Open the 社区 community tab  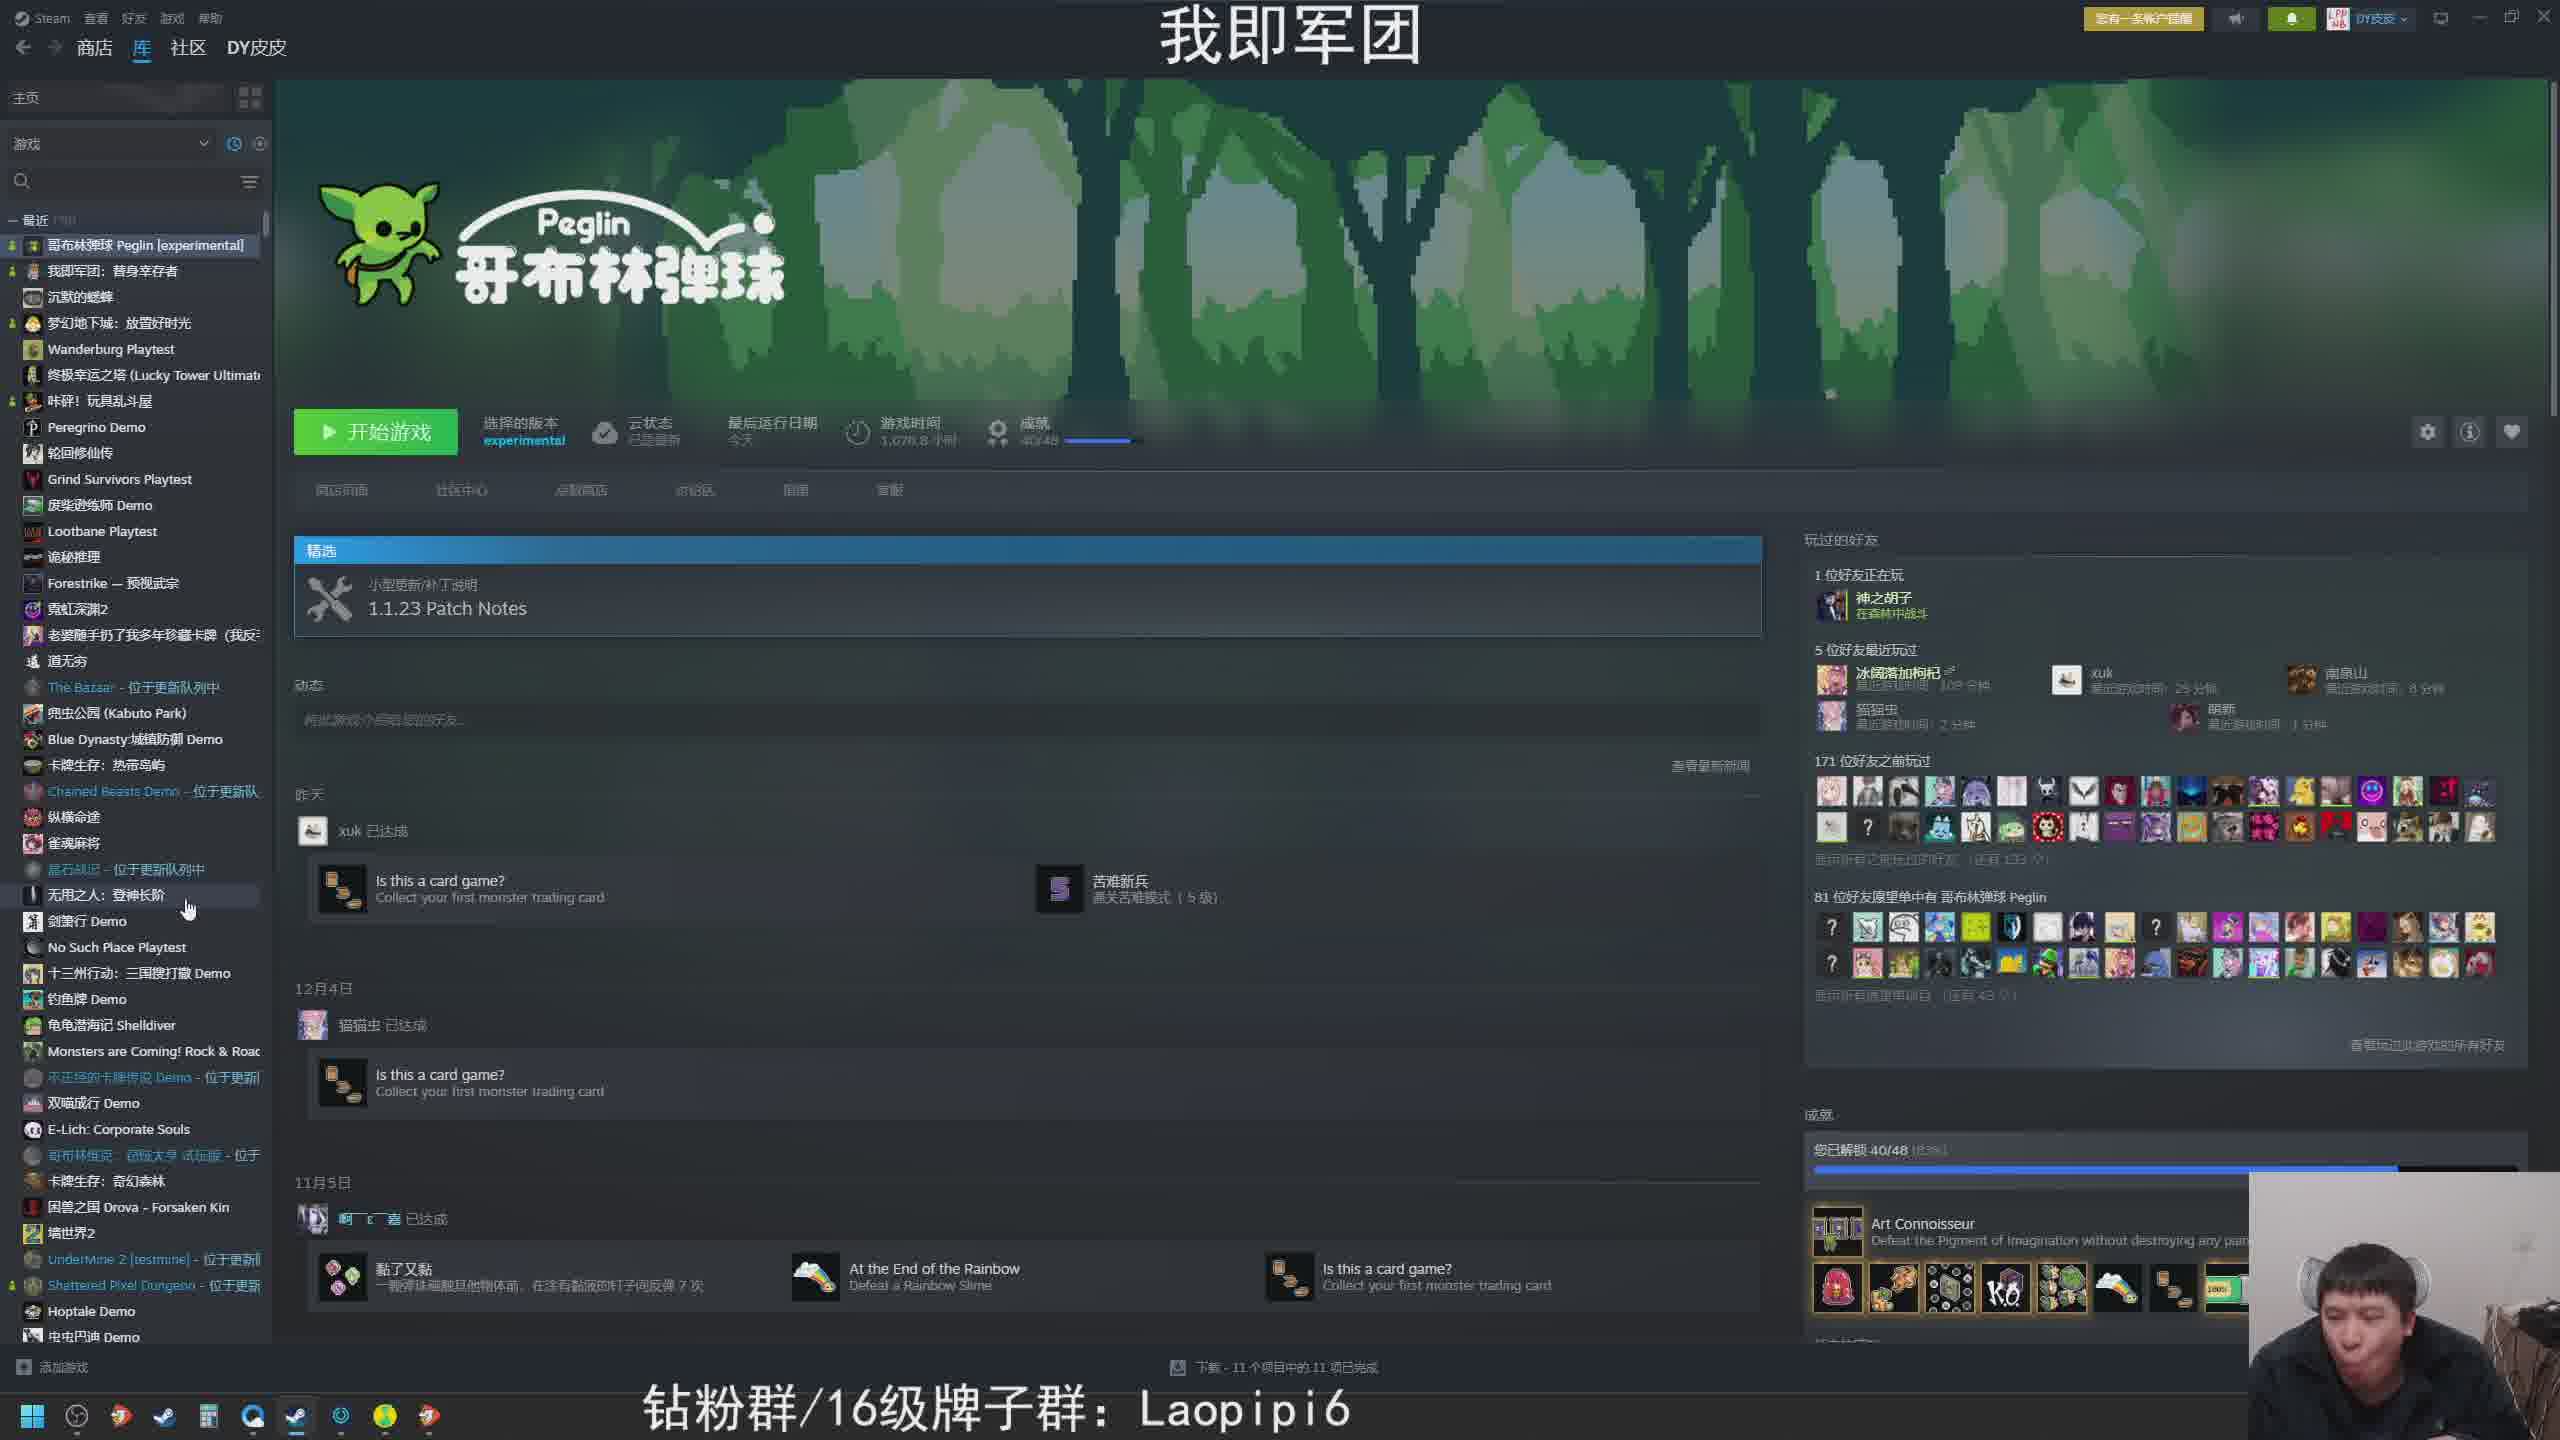pyautogui.click(x=188, y=47)
